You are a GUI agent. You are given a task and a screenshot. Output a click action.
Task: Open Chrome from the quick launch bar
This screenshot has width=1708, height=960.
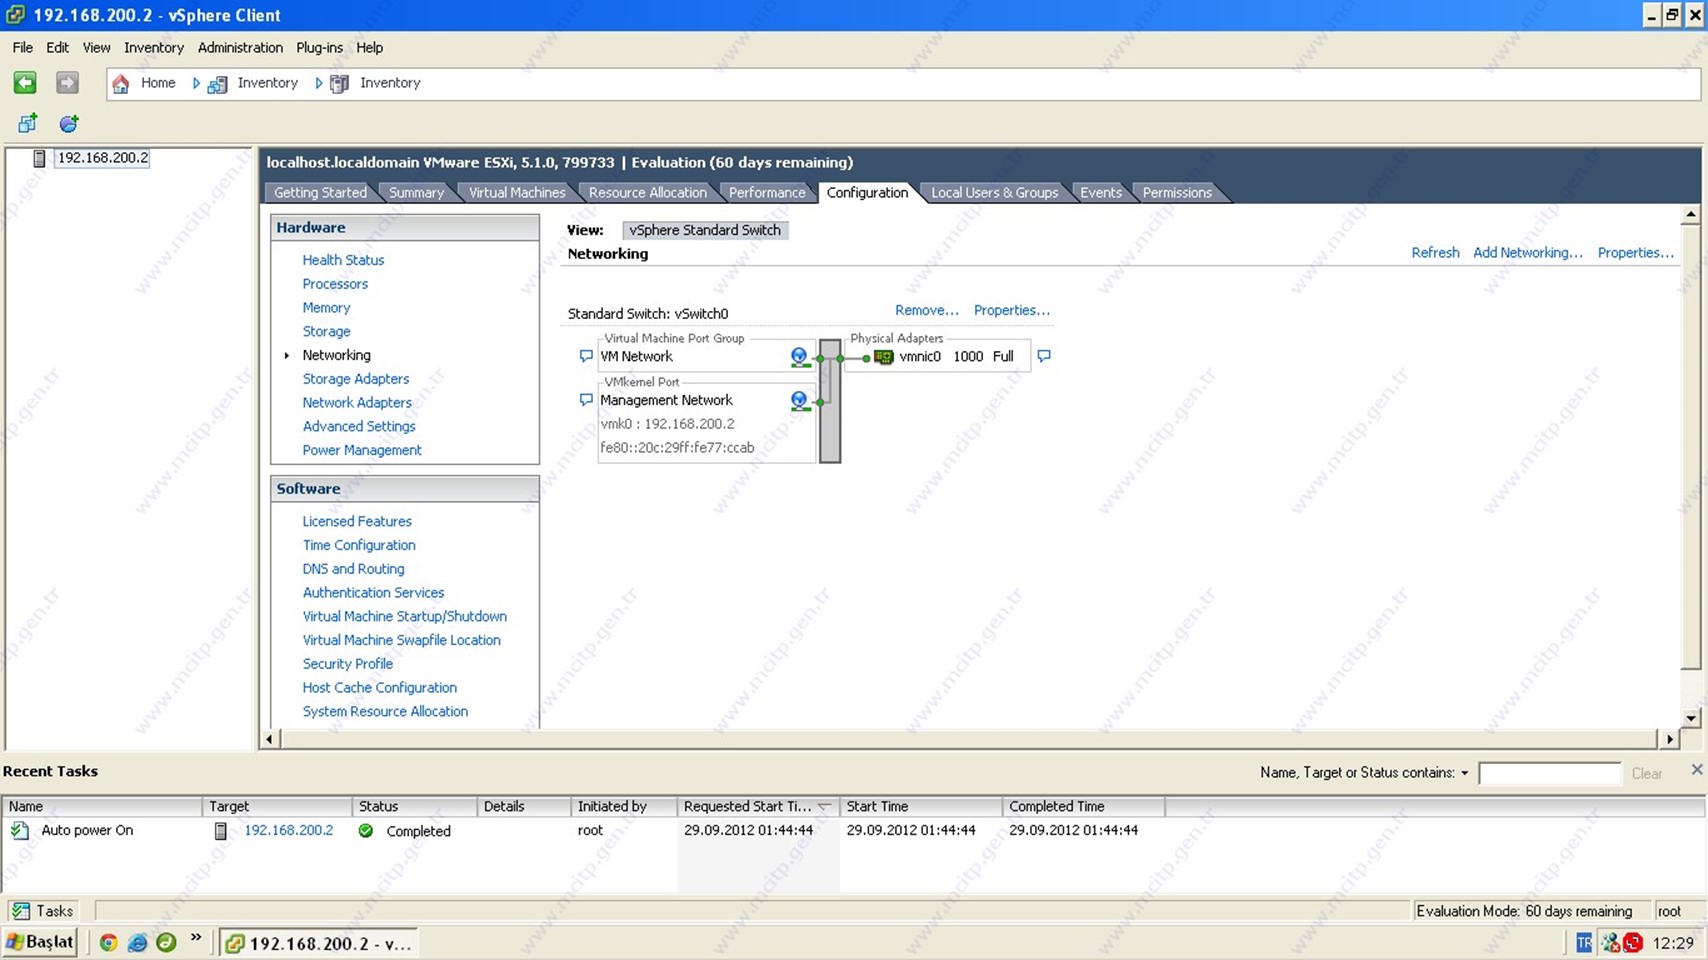coord(109,942)
